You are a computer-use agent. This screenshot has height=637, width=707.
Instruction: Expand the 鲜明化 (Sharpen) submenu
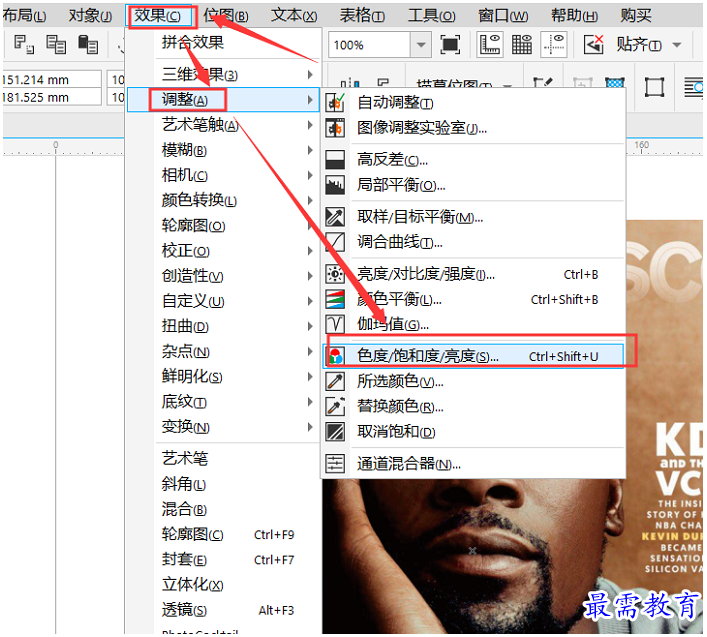coord(224,377)
